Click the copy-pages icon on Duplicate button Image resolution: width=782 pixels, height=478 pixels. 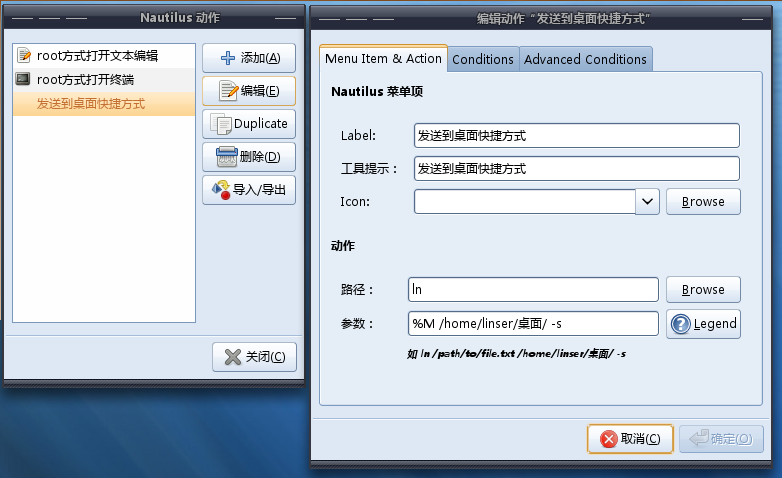coord(221,124)
